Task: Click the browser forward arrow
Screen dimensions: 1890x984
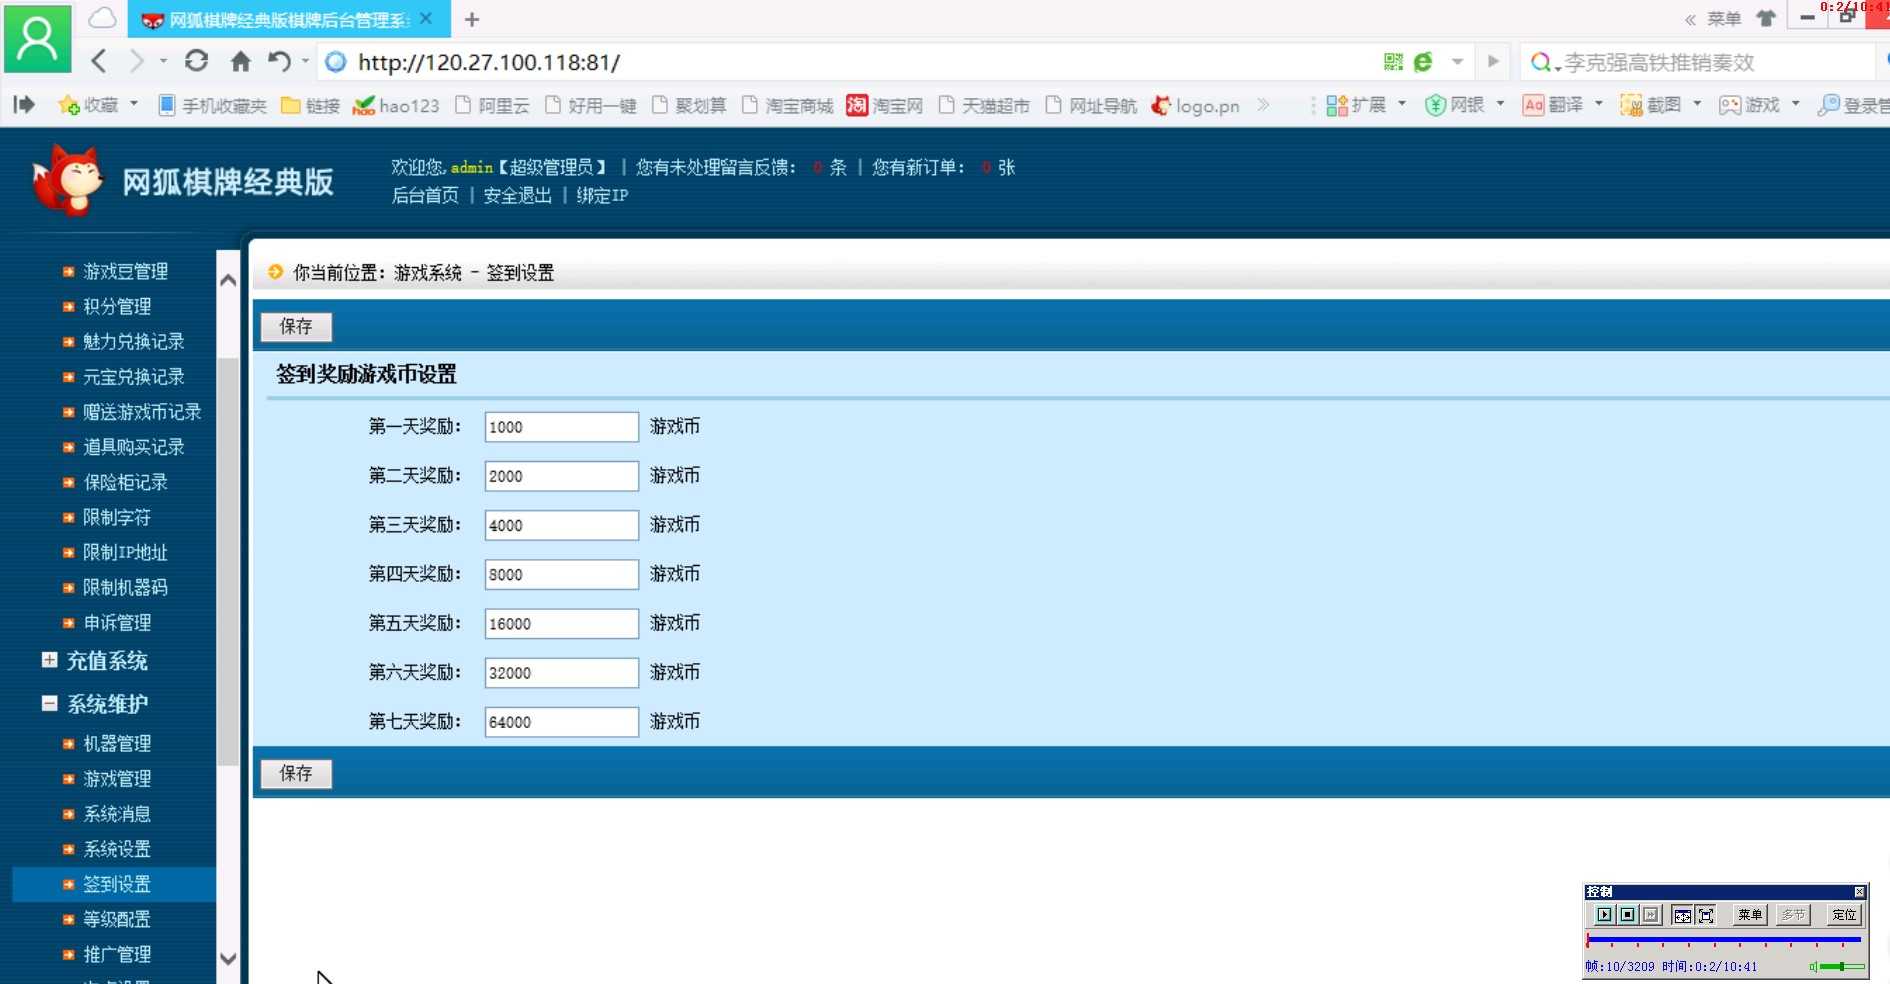Action: tap(137, 62)
